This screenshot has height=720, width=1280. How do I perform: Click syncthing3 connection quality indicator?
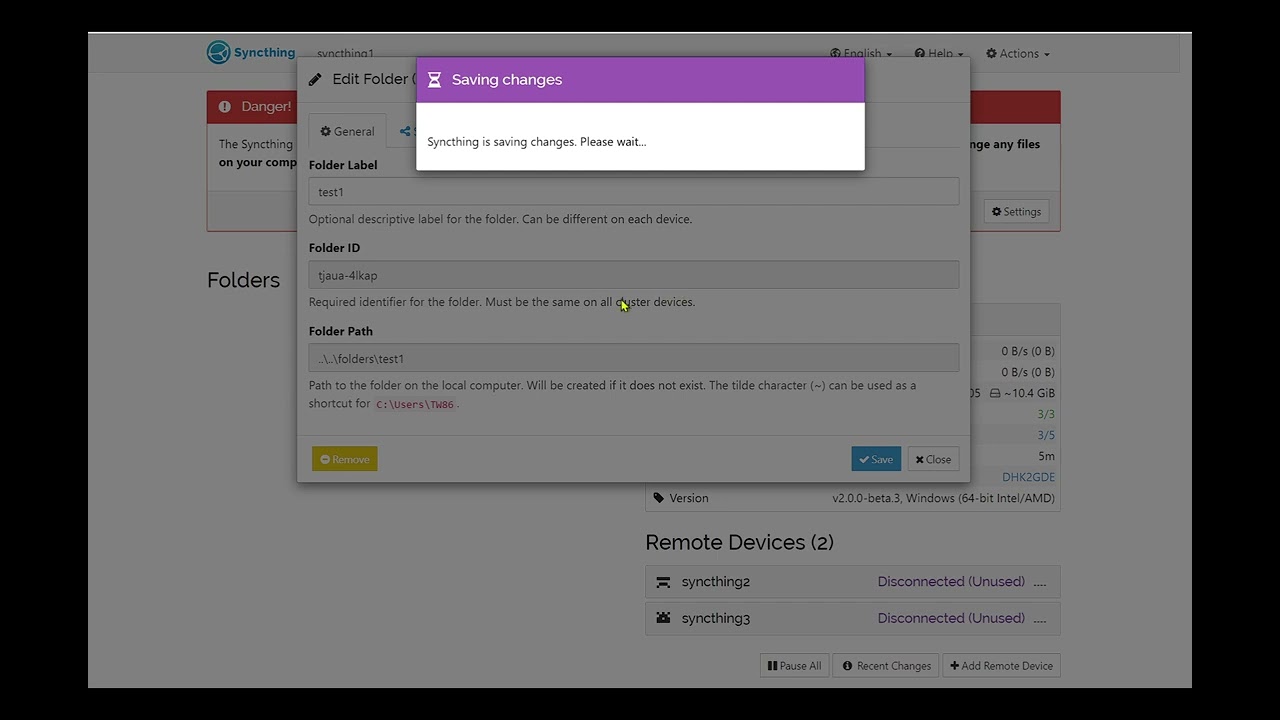pyautogui.click(x=1039, y=618)
